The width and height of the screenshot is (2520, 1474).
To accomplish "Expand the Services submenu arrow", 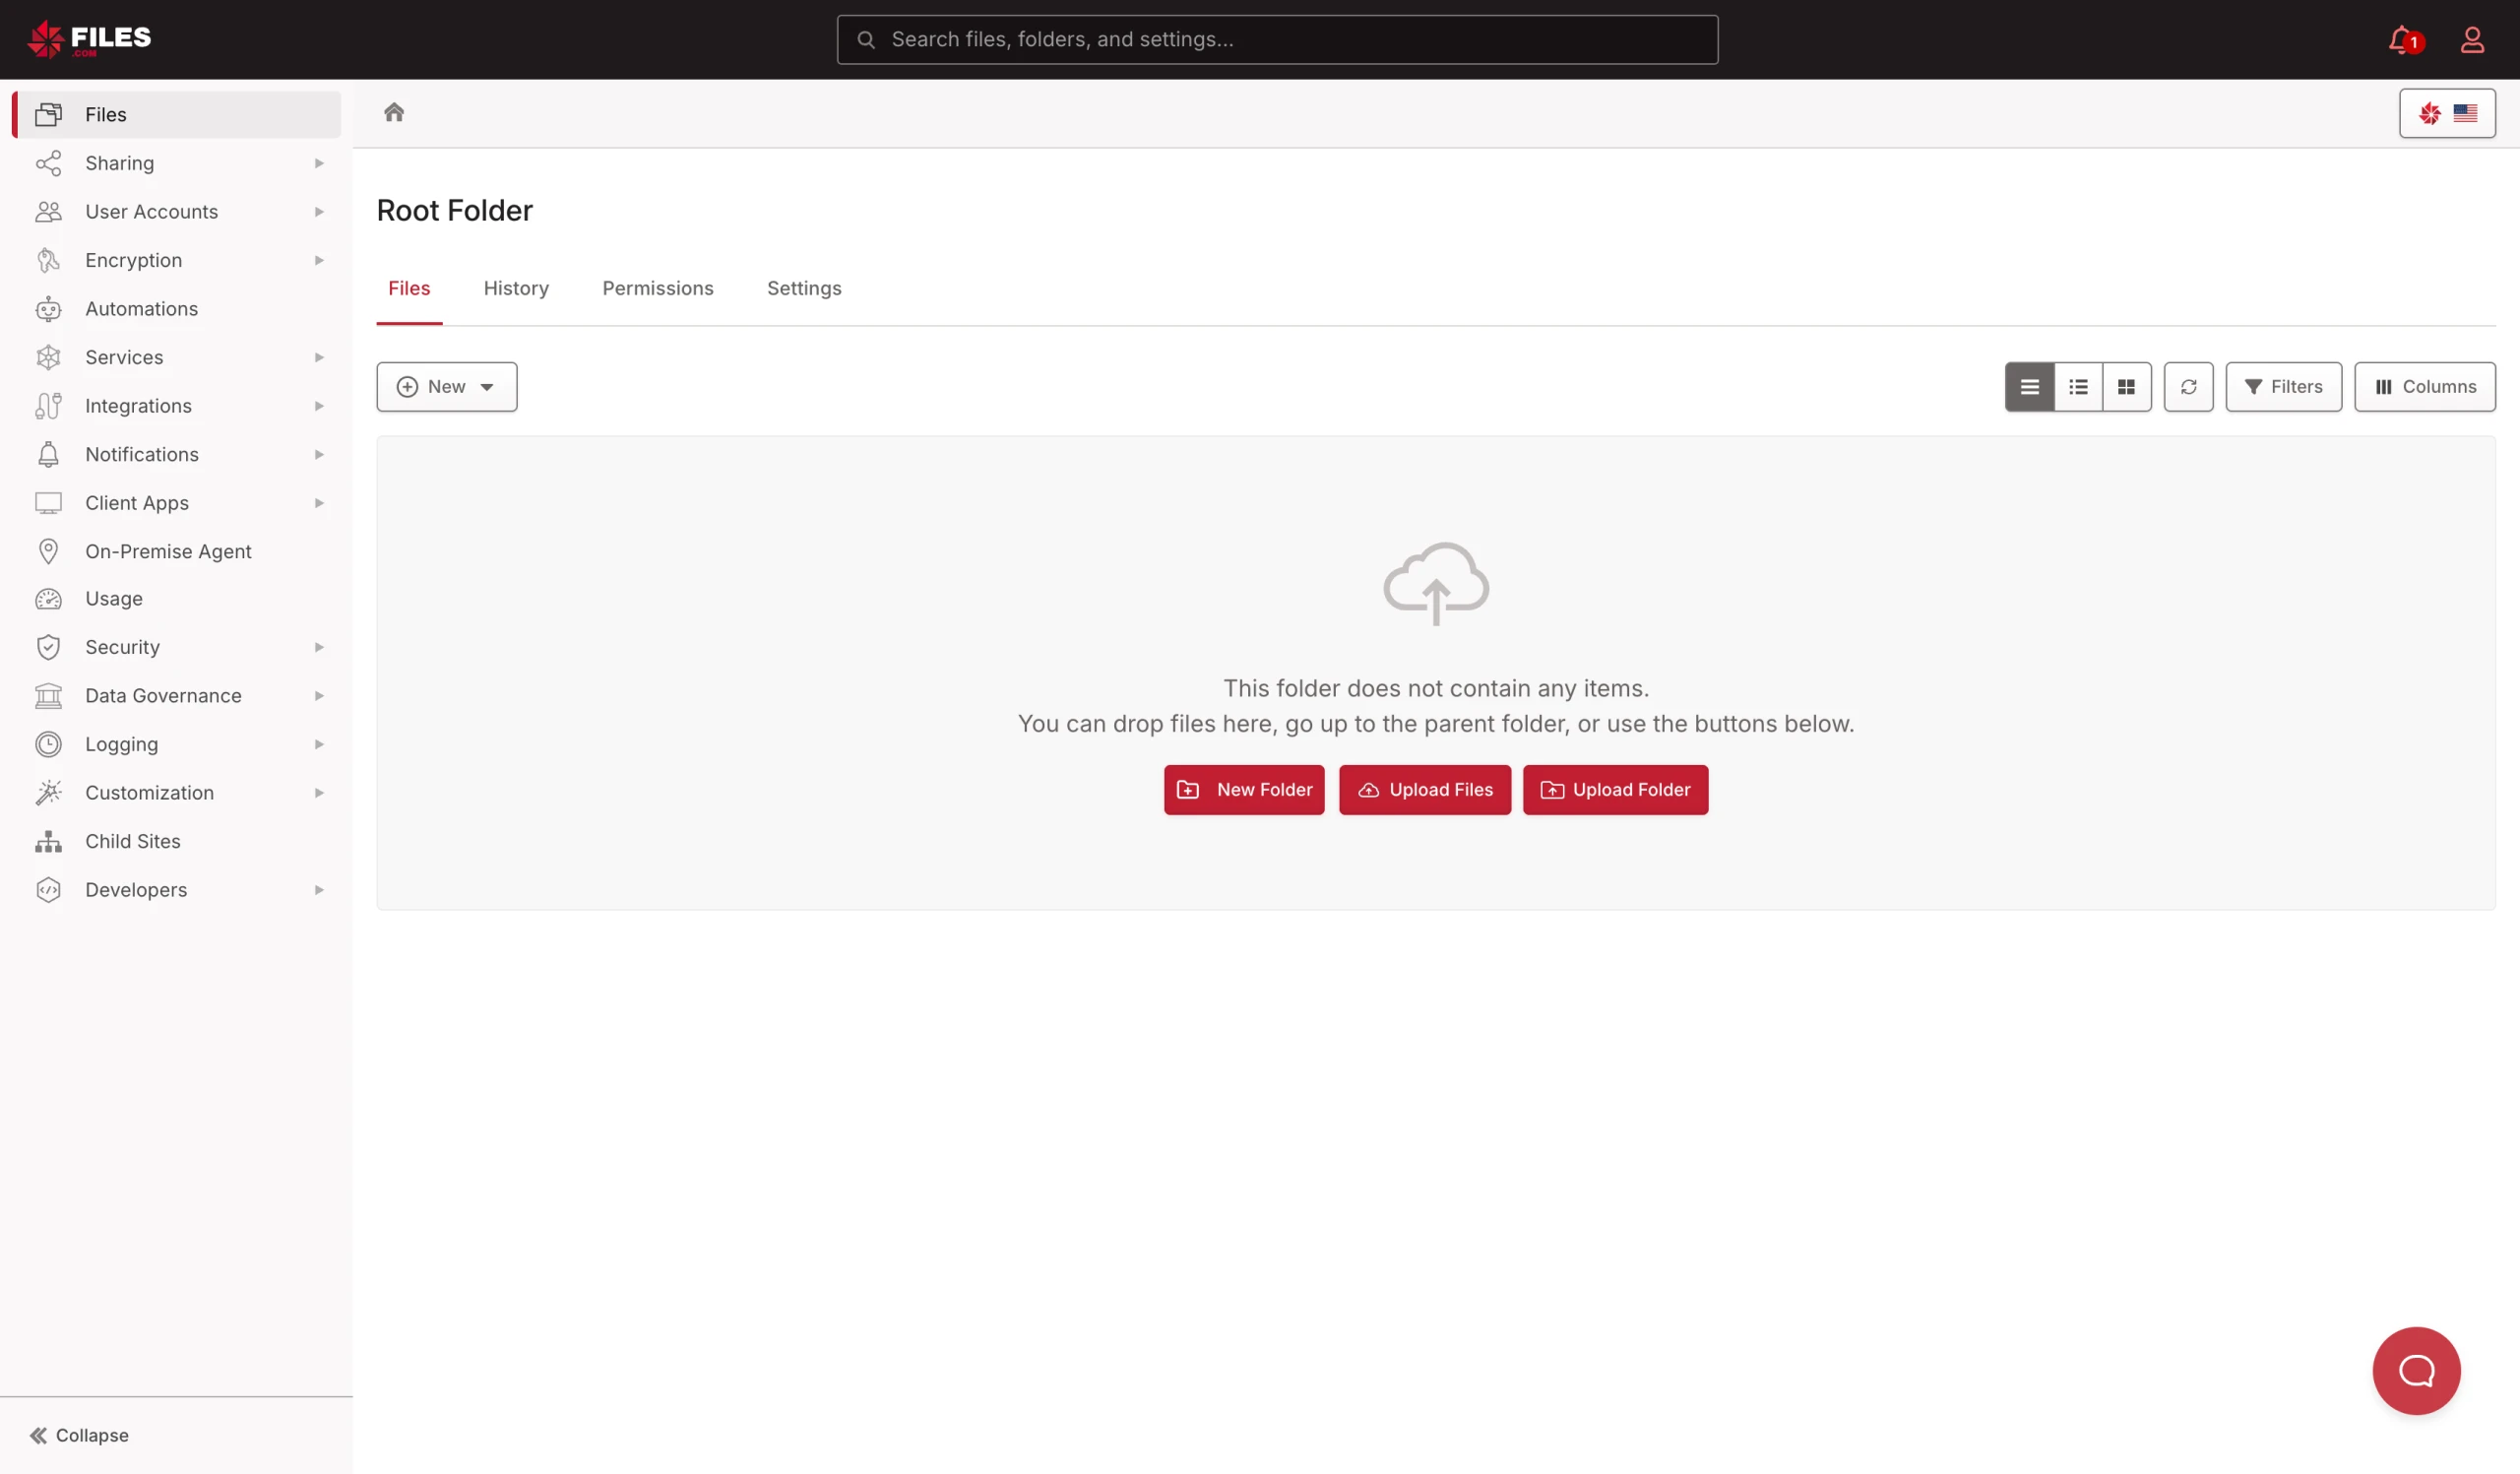I will point(319,357).
